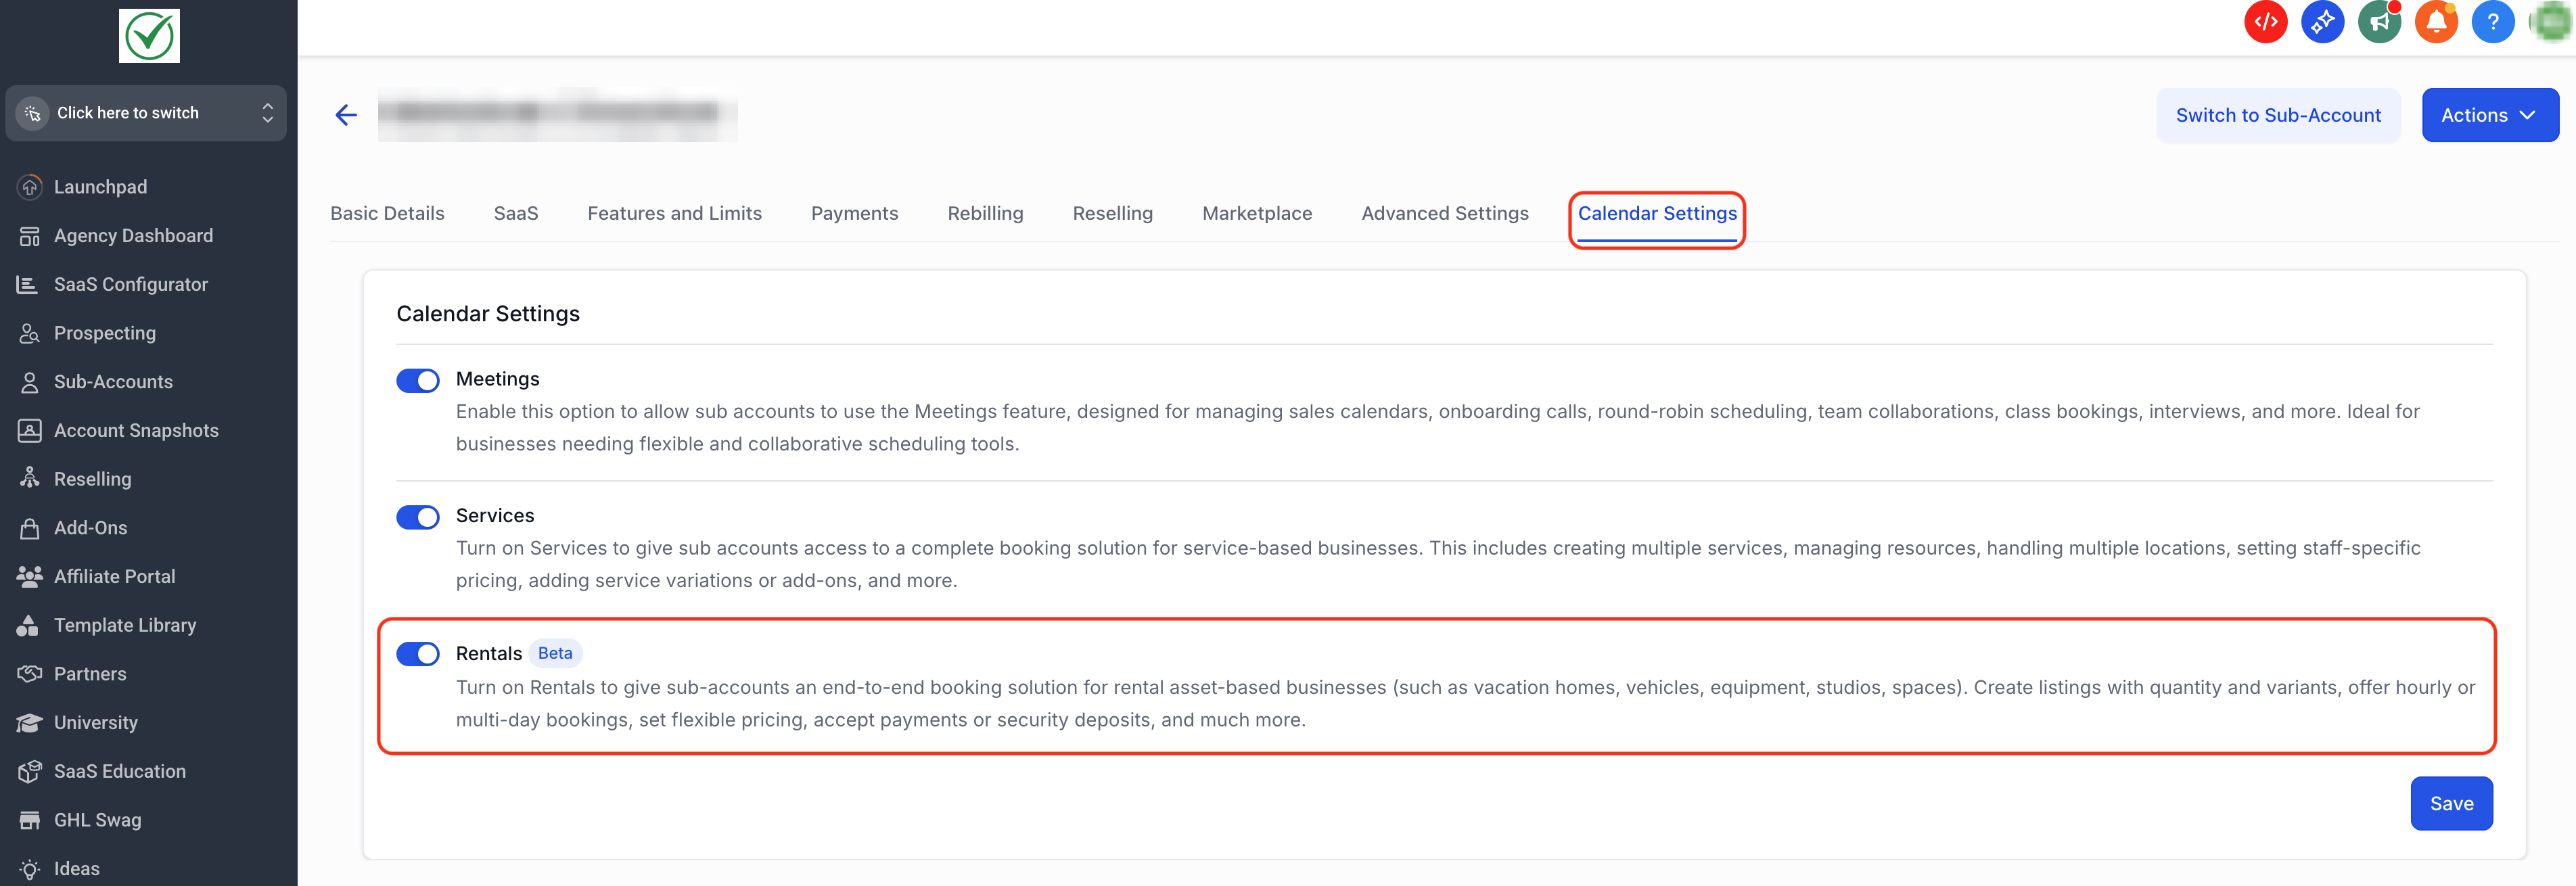Viewport: 2576px width, 886px height.
Task: Turn off the Services toggle
Action: coord(418,517)
